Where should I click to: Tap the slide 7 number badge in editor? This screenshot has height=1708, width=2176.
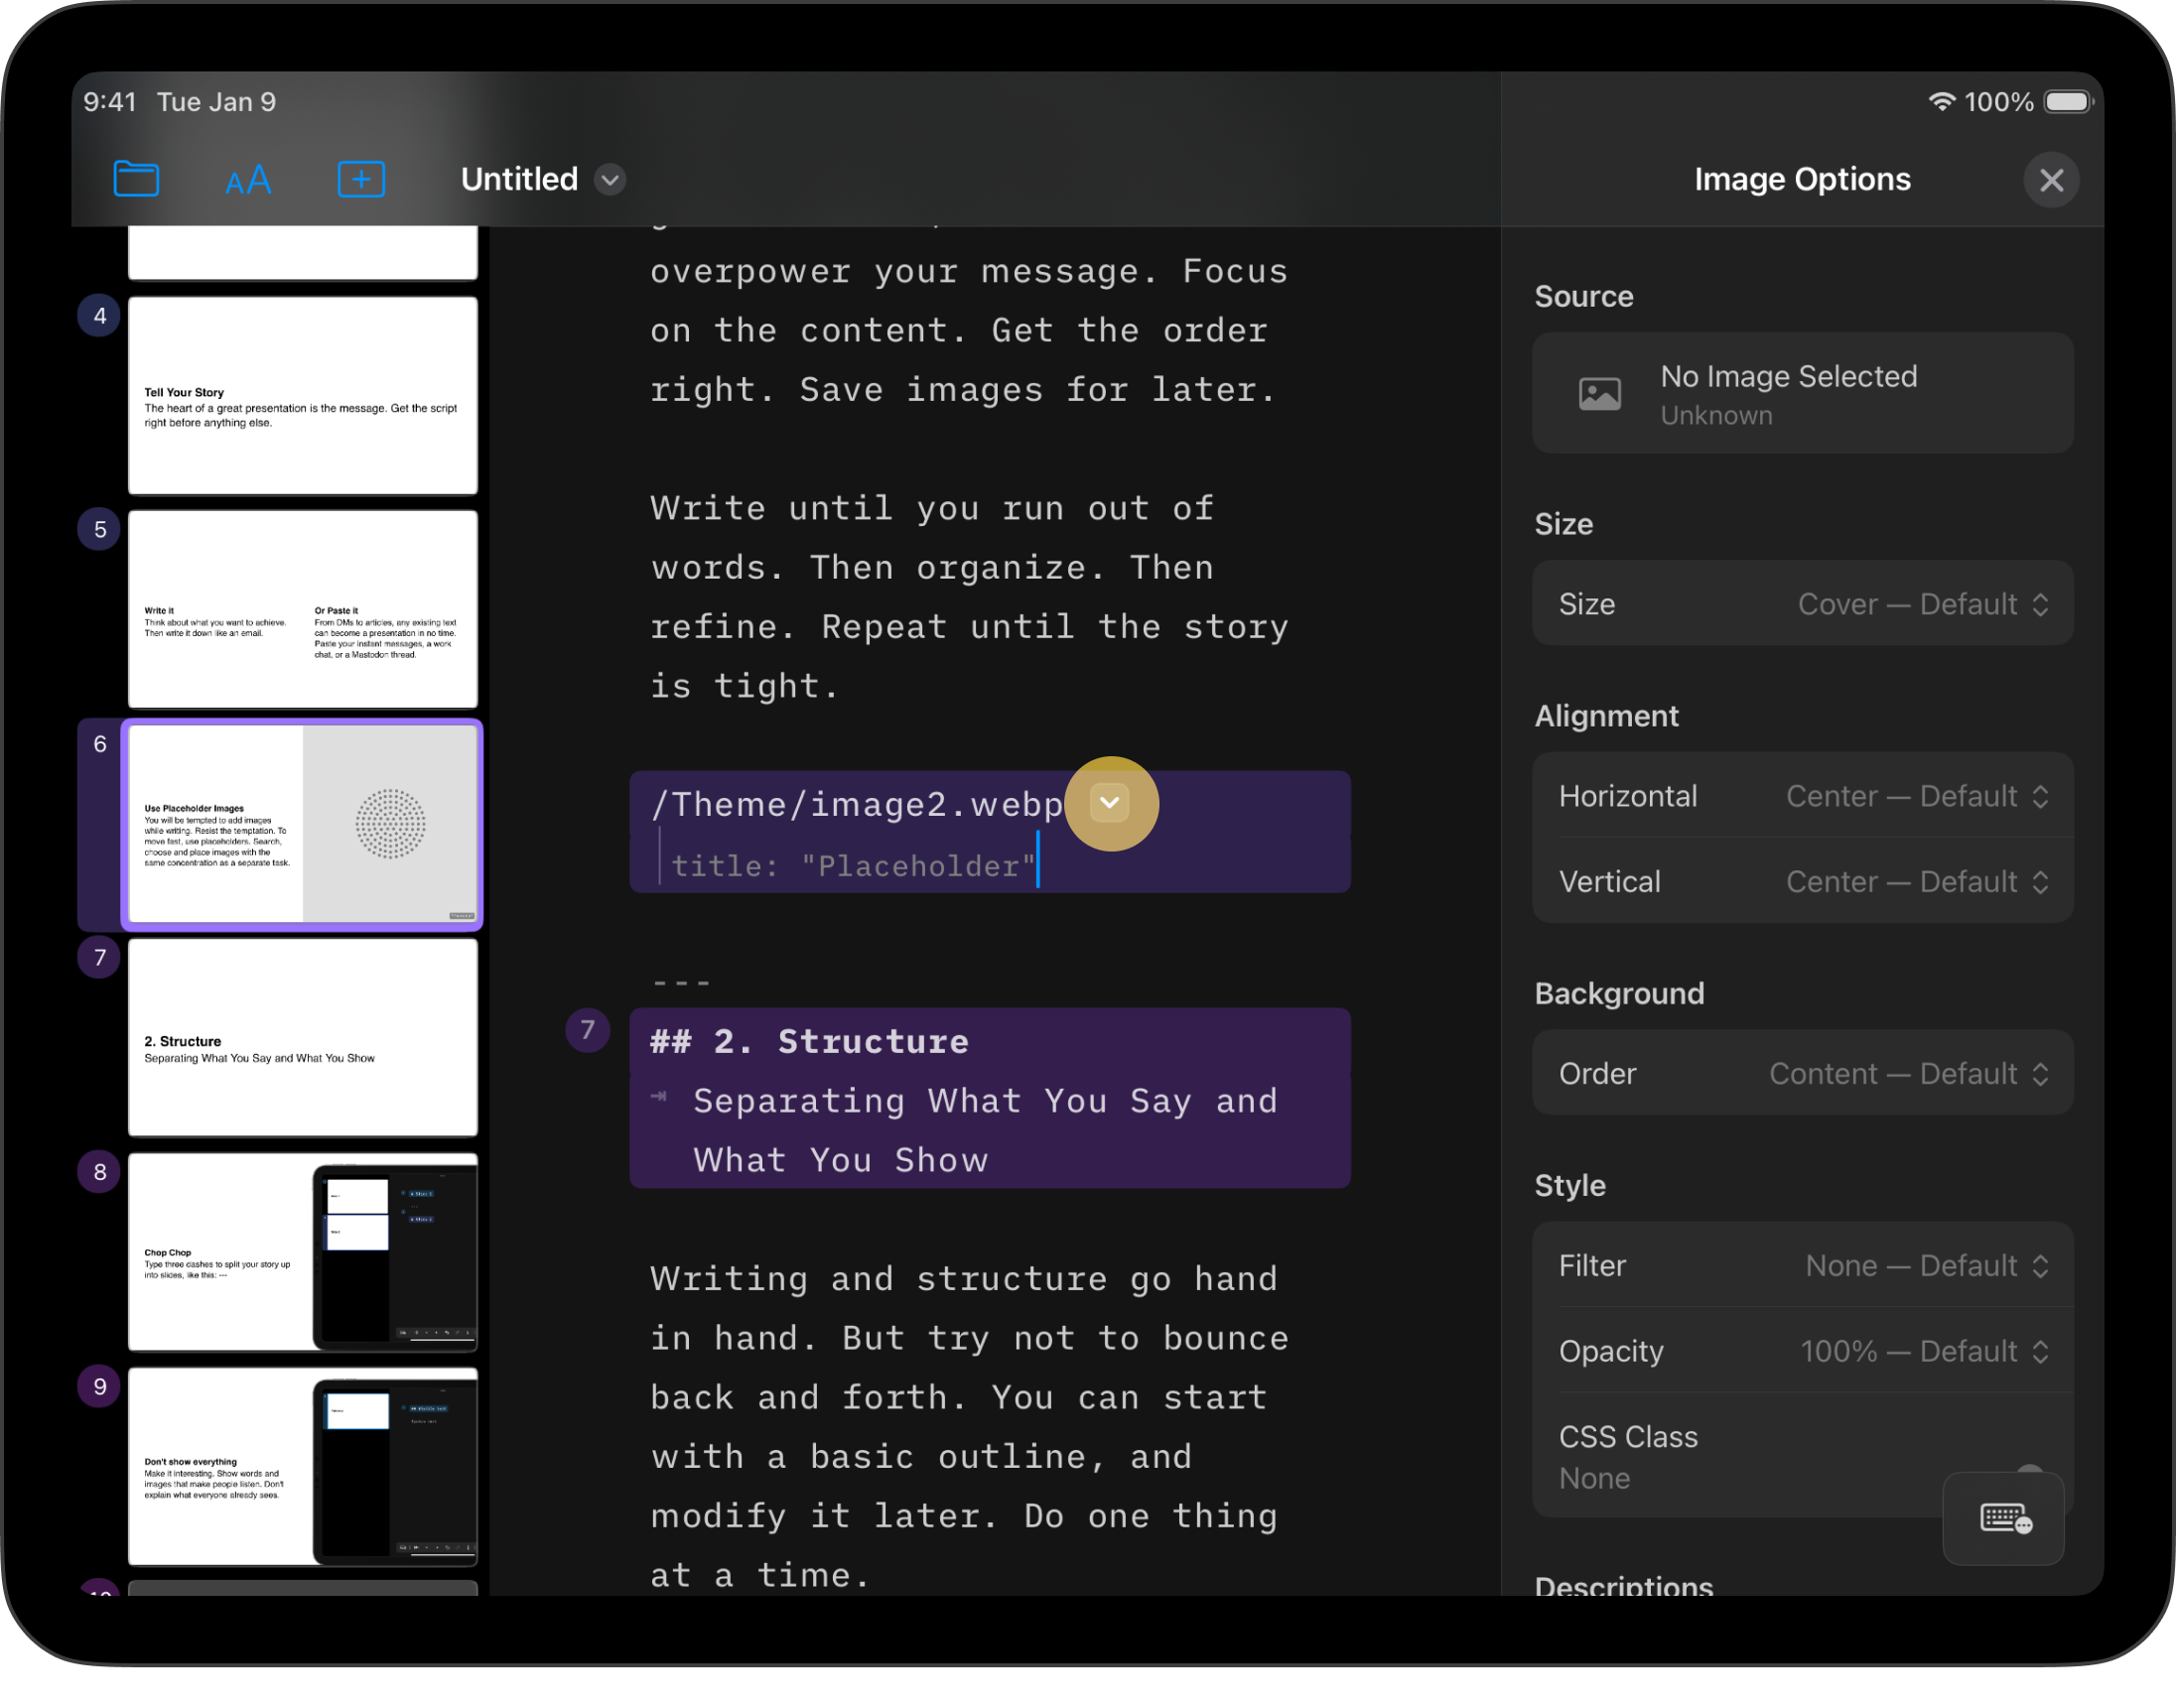click(x=587, y=1029)
